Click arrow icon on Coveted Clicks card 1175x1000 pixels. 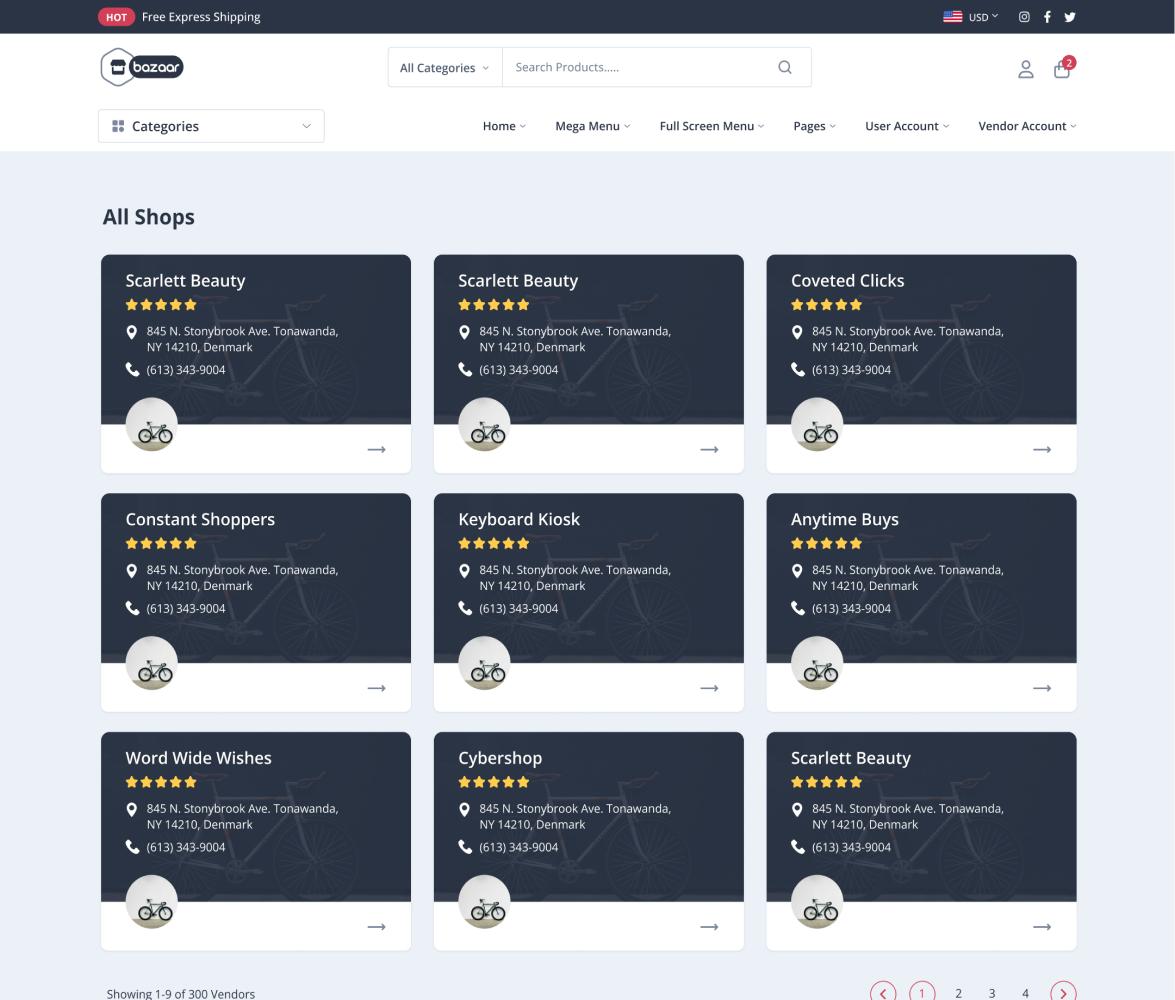(x=1042, y=450)
